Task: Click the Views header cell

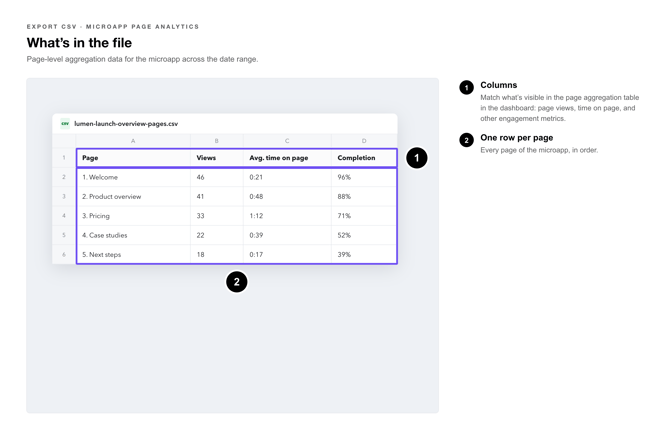Action: [217, 158]
